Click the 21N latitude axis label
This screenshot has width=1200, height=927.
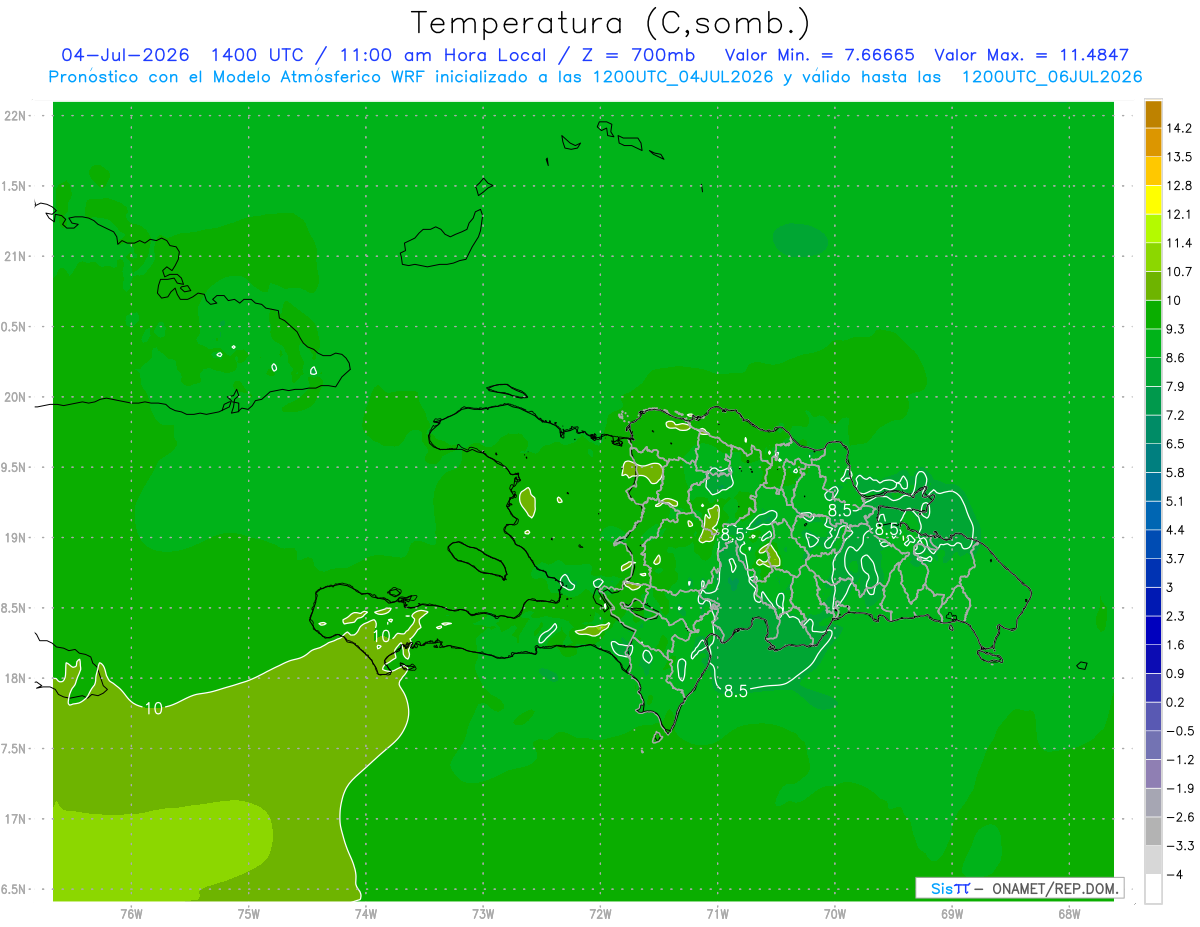point(16,256)
